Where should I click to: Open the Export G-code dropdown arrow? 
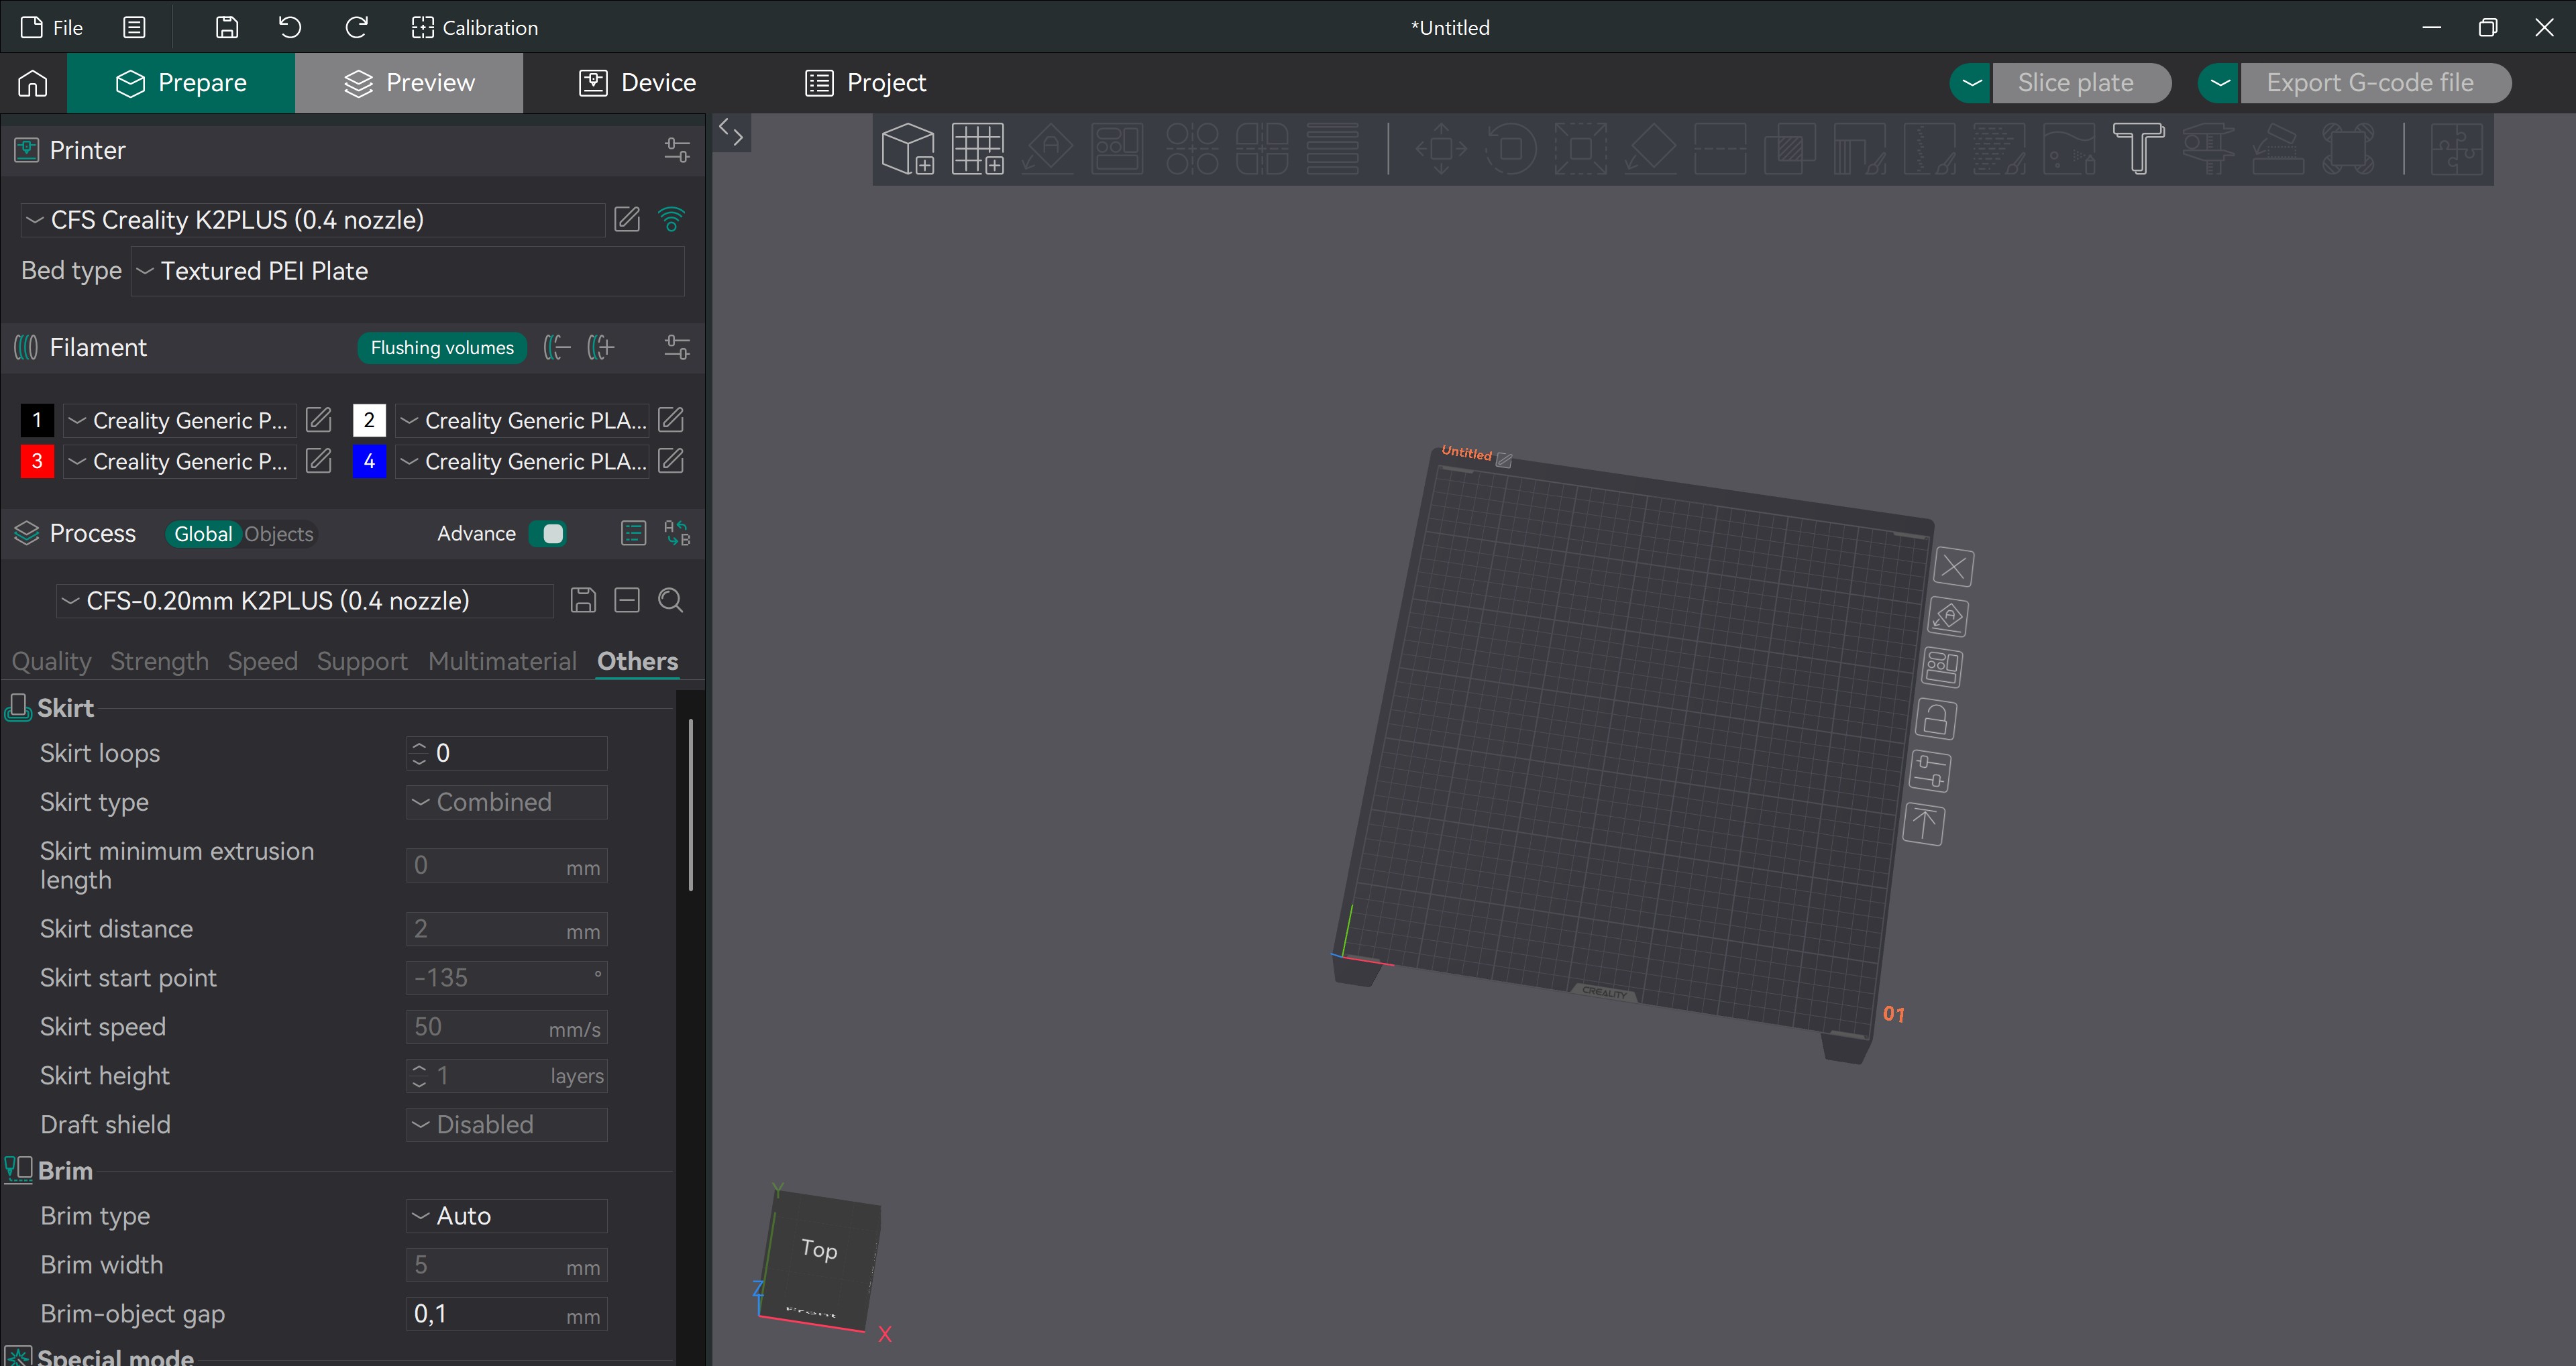[x=2220, y=83]
